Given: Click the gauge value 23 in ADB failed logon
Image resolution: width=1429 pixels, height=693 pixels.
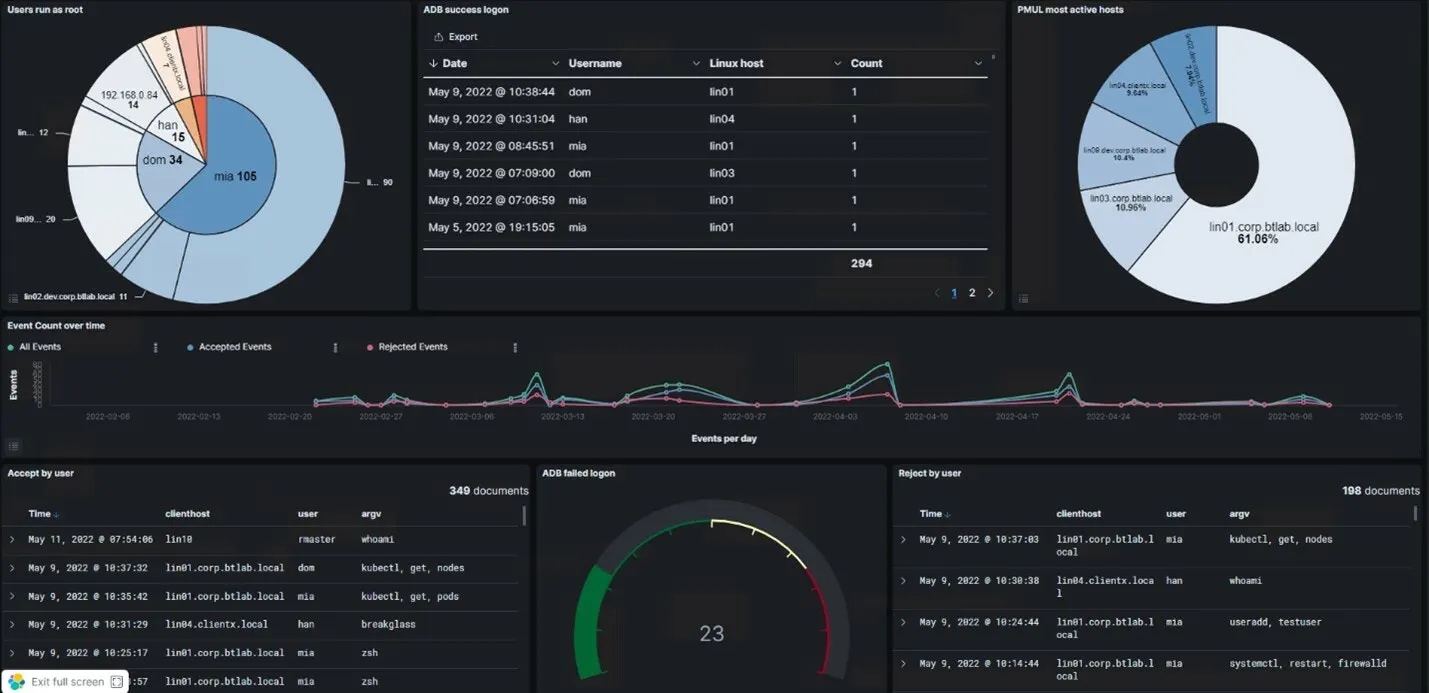Looking at the screenshot, I should [711, 633].
